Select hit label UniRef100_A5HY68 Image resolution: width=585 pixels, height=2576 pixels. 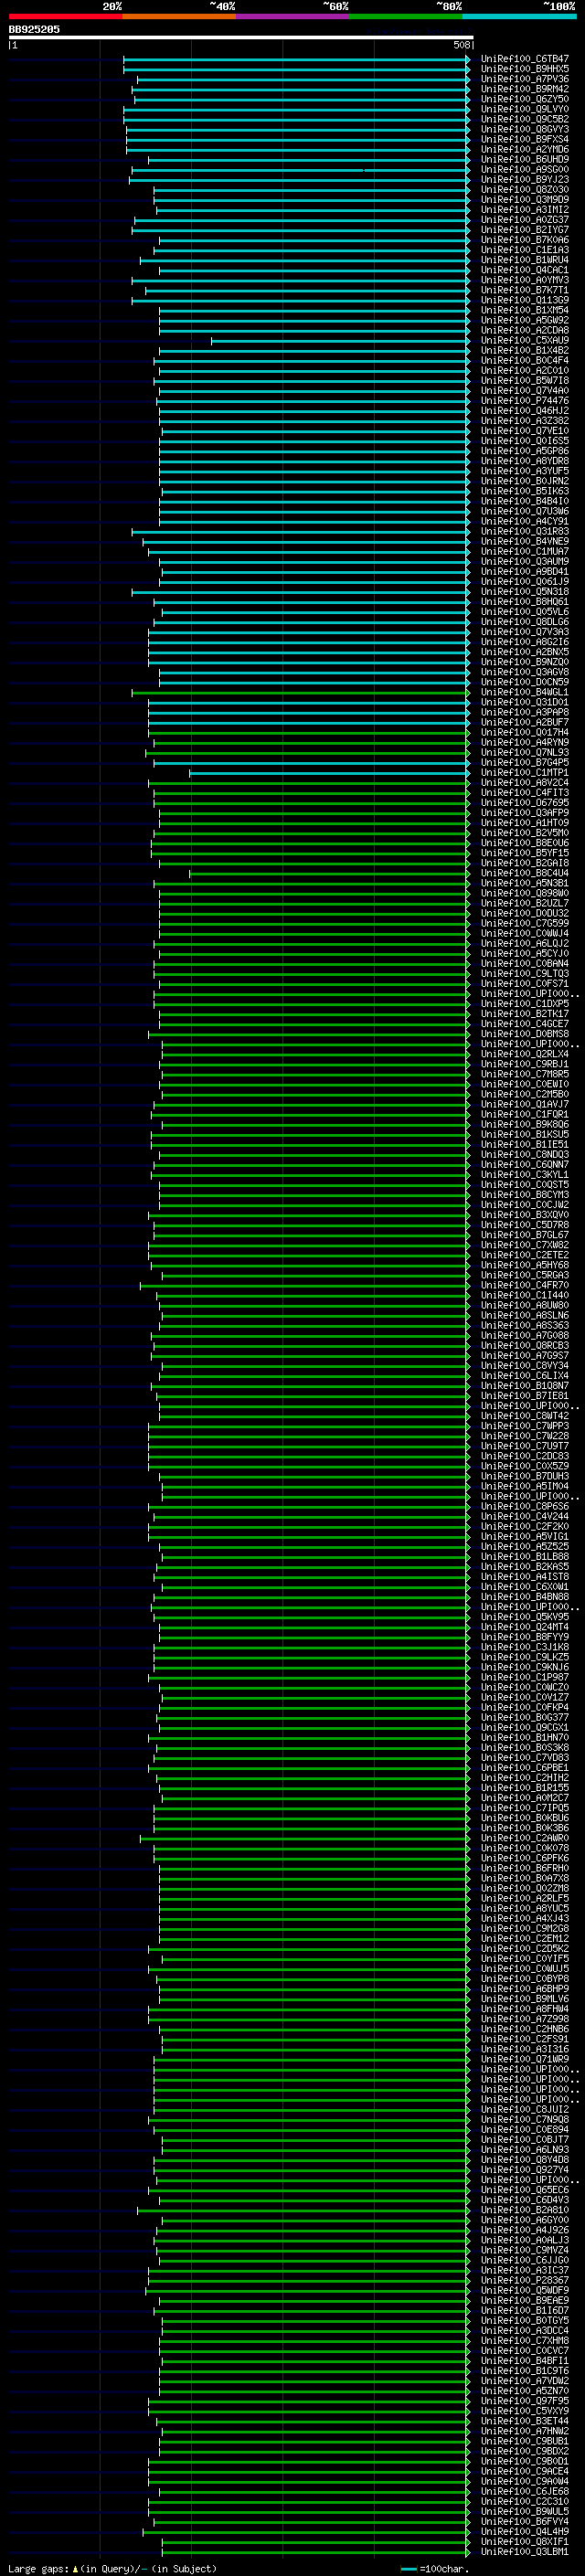coord(524,1264)
